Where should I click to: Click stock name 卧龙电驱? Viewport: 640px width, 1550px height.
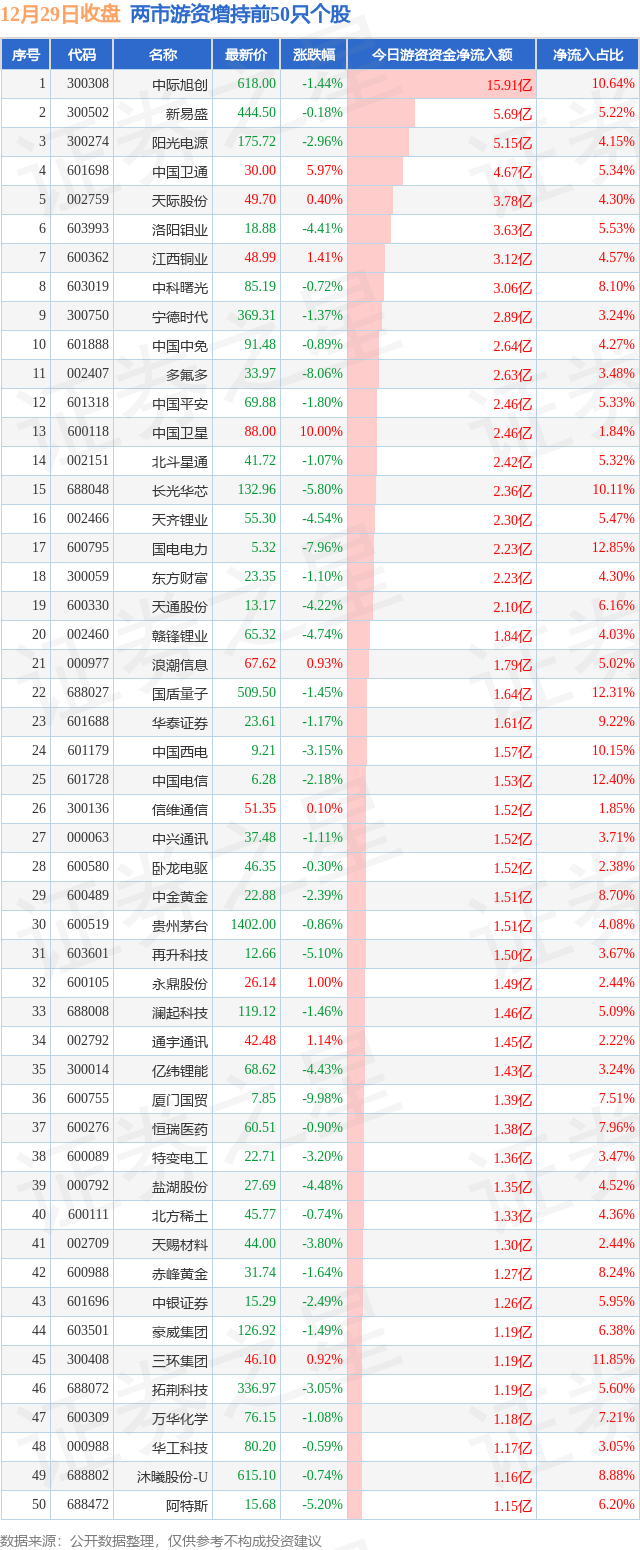(x=180, y=867)
